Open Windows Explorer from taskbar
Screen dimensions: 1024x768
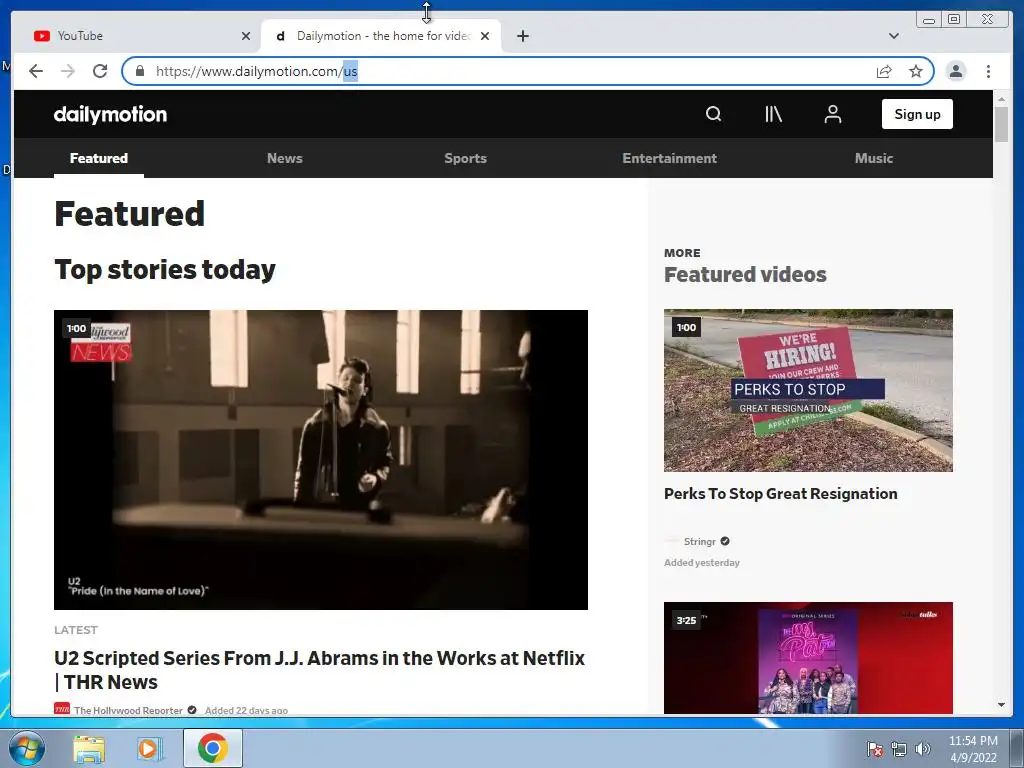pyautogui.click(x=89, y=748)
